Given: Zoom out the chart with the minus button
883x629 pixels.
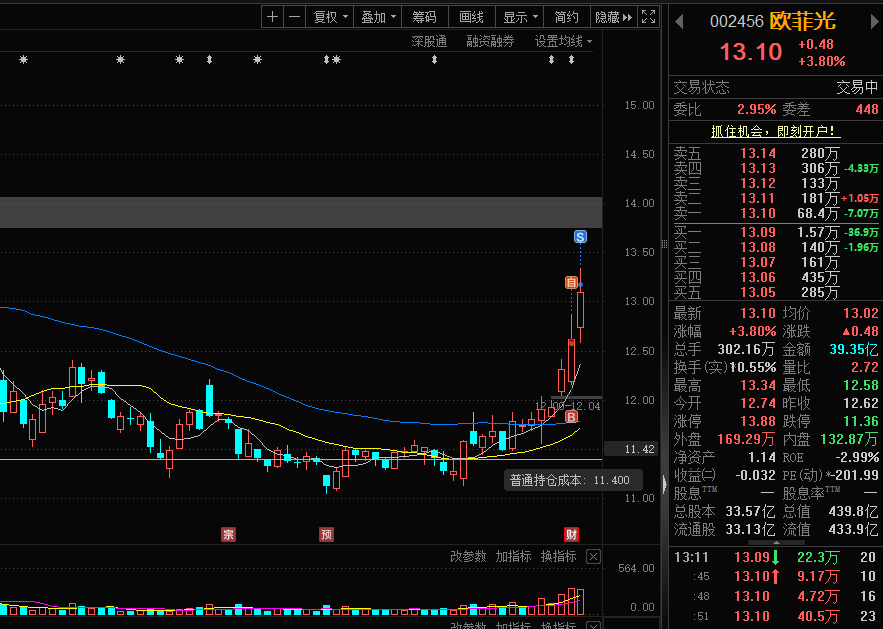Looking at the screenshot, I should point(295,17).
